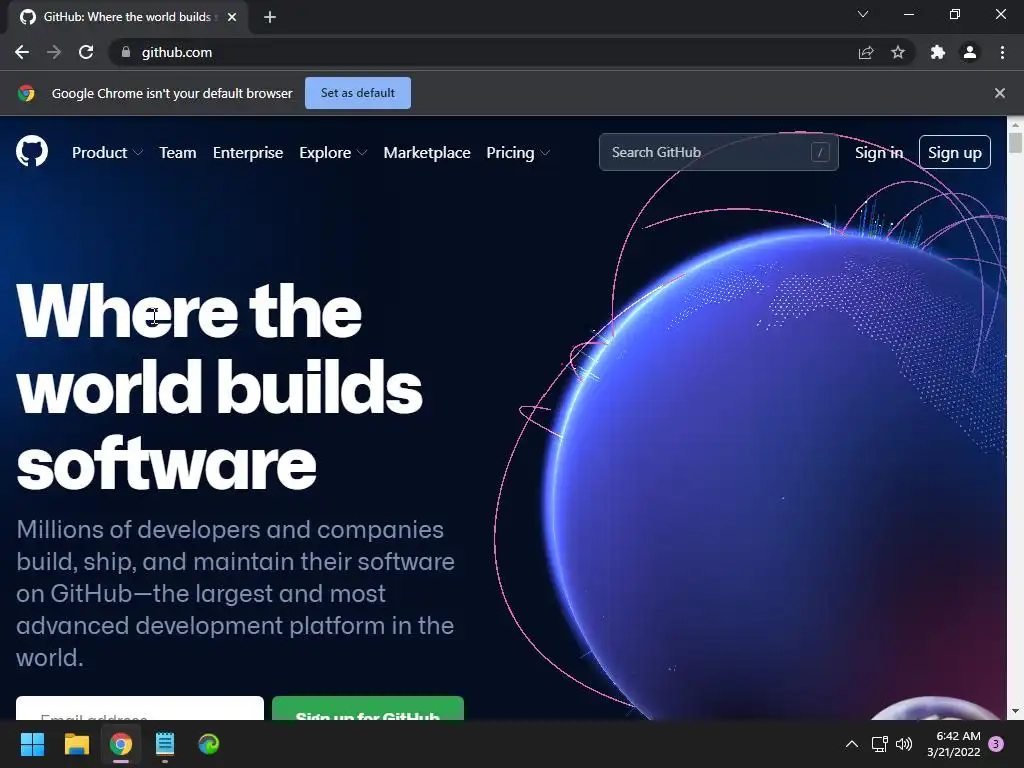Expand the Pricing dropdown menu
Viewport: 1024px width, 768px height.
[x=518, y=153]
